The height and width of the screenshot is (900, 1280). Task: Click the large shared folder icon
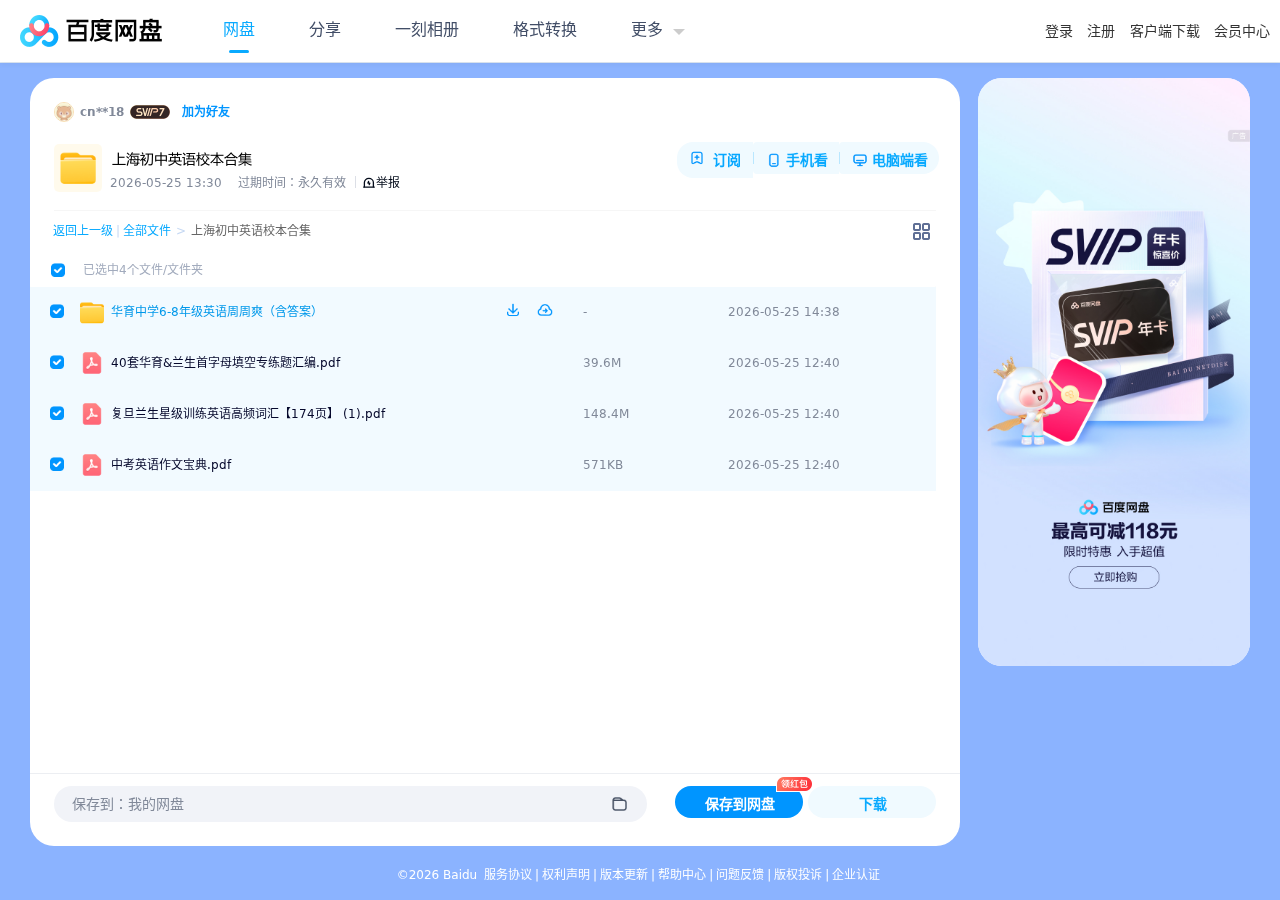pyautogui.click(x=77, y=168)
